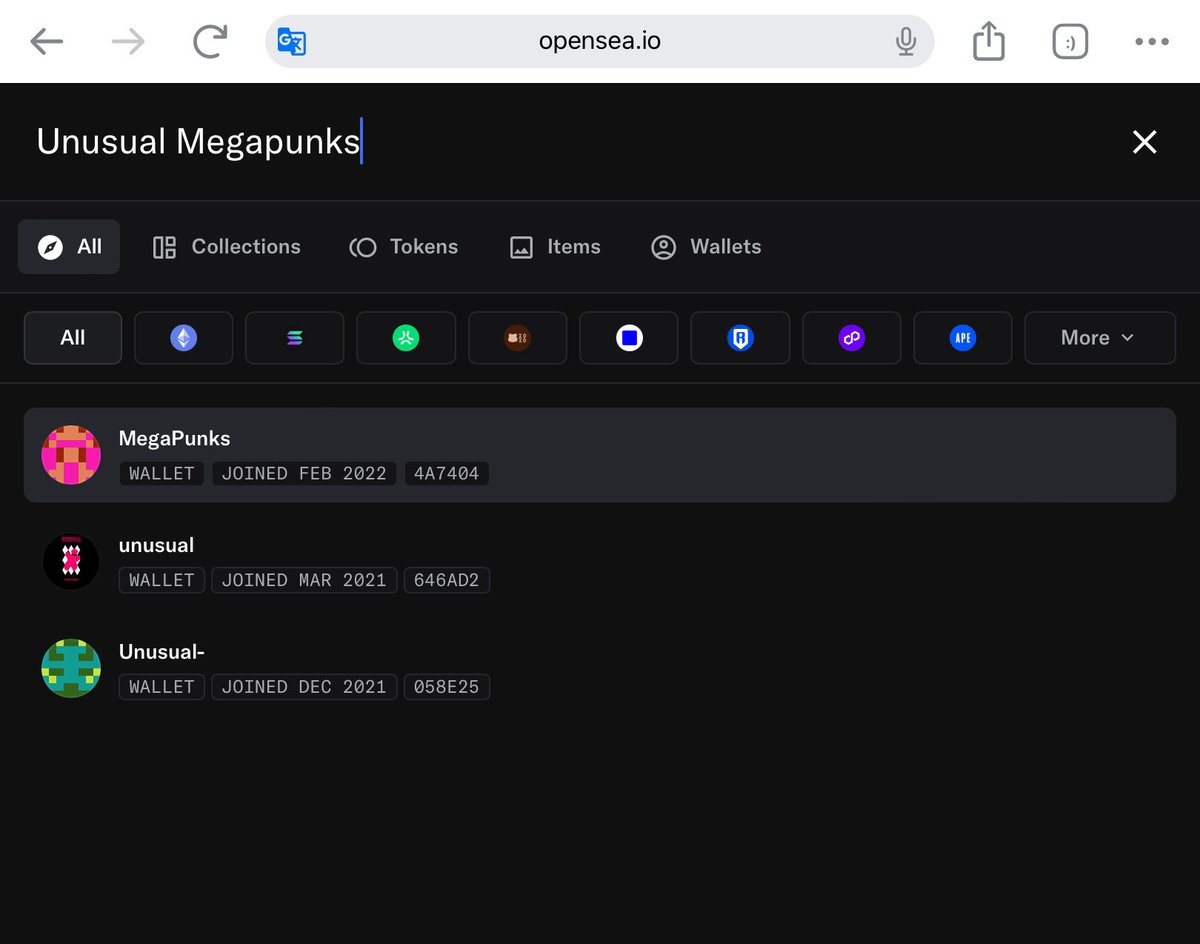Open the browser share menu
Screen dimensions: 1200x944
point(988,41)
